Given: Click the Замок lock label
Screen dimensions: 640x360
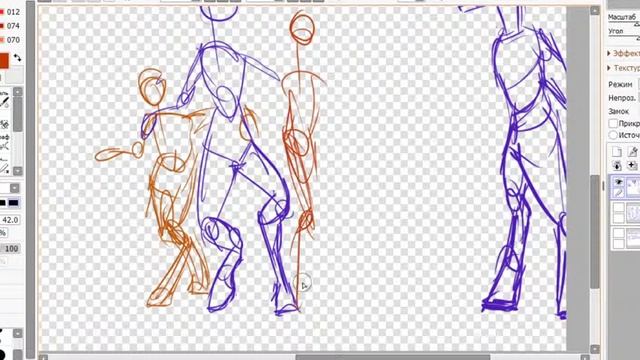Looking at the screenshot, I should coord(618,111).
